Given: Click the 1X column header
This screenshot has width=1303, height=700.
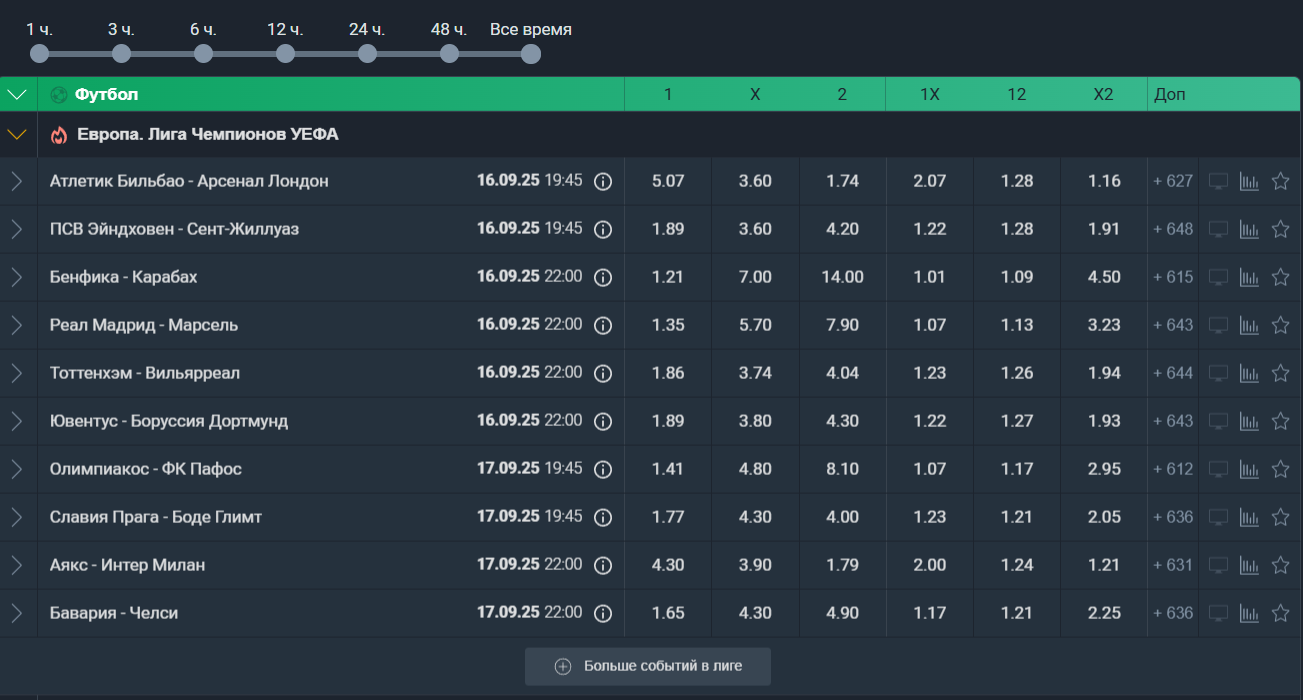Looking at the screenshot, I should [929, 95].
